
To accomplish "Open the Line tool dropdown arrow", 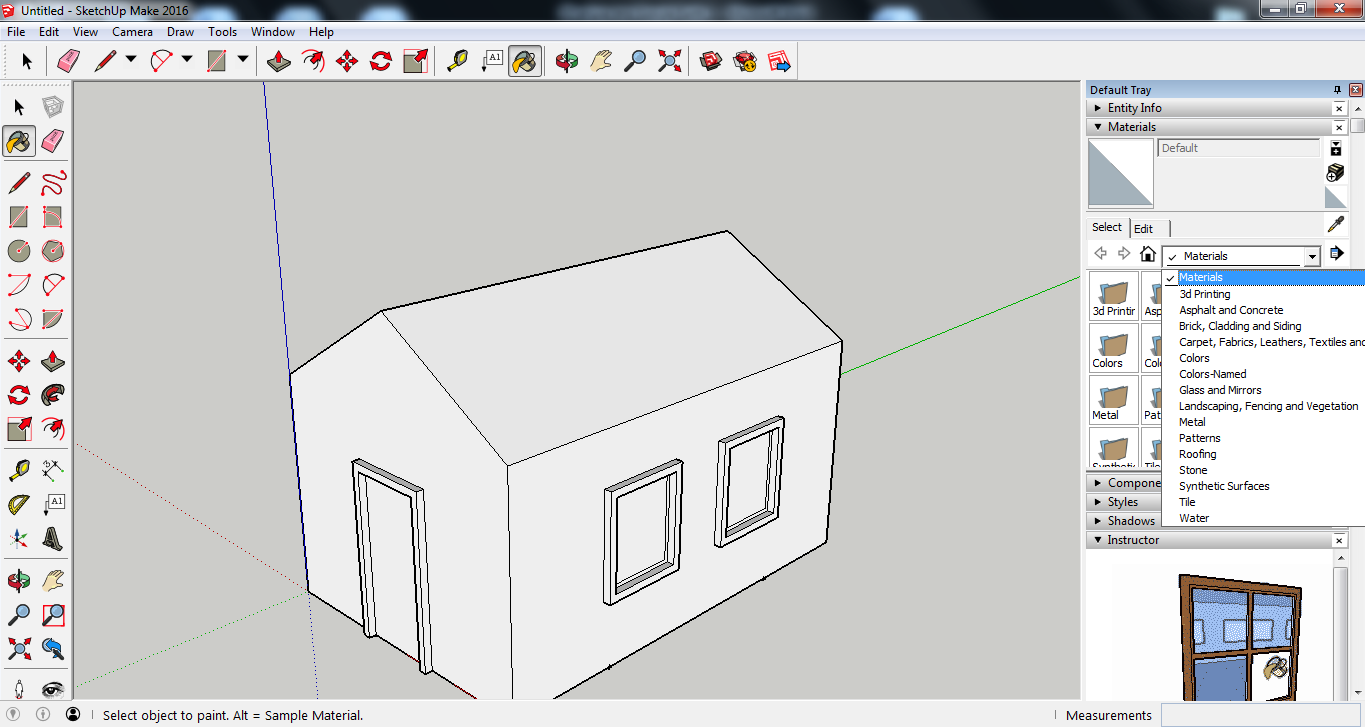I will (x=131, y=61).
